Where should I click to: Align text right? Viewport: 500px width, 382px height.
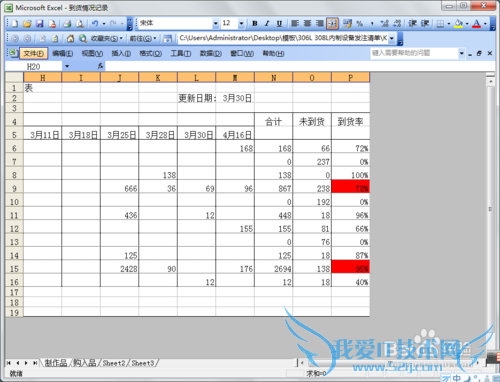coord(320,23)
